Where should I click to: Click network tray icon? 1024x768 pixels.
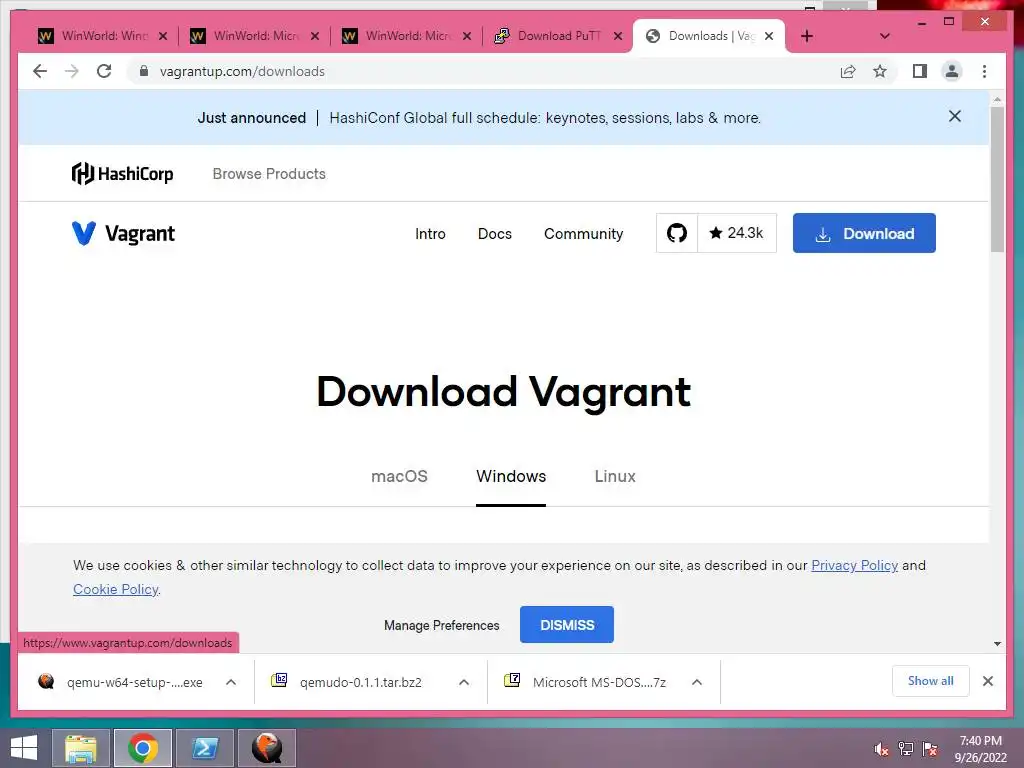(905, 749)
